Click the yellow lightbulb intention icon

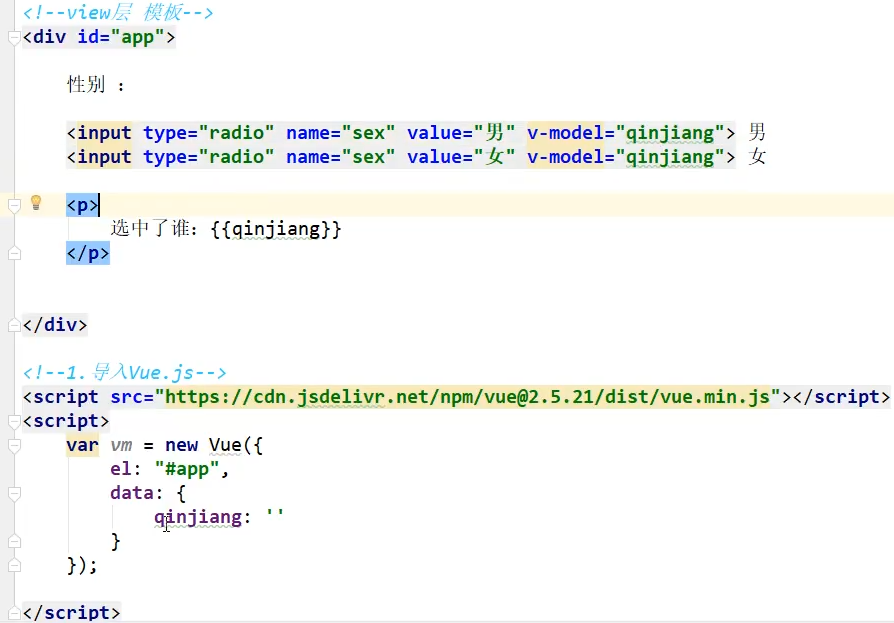tap(36, 202)
